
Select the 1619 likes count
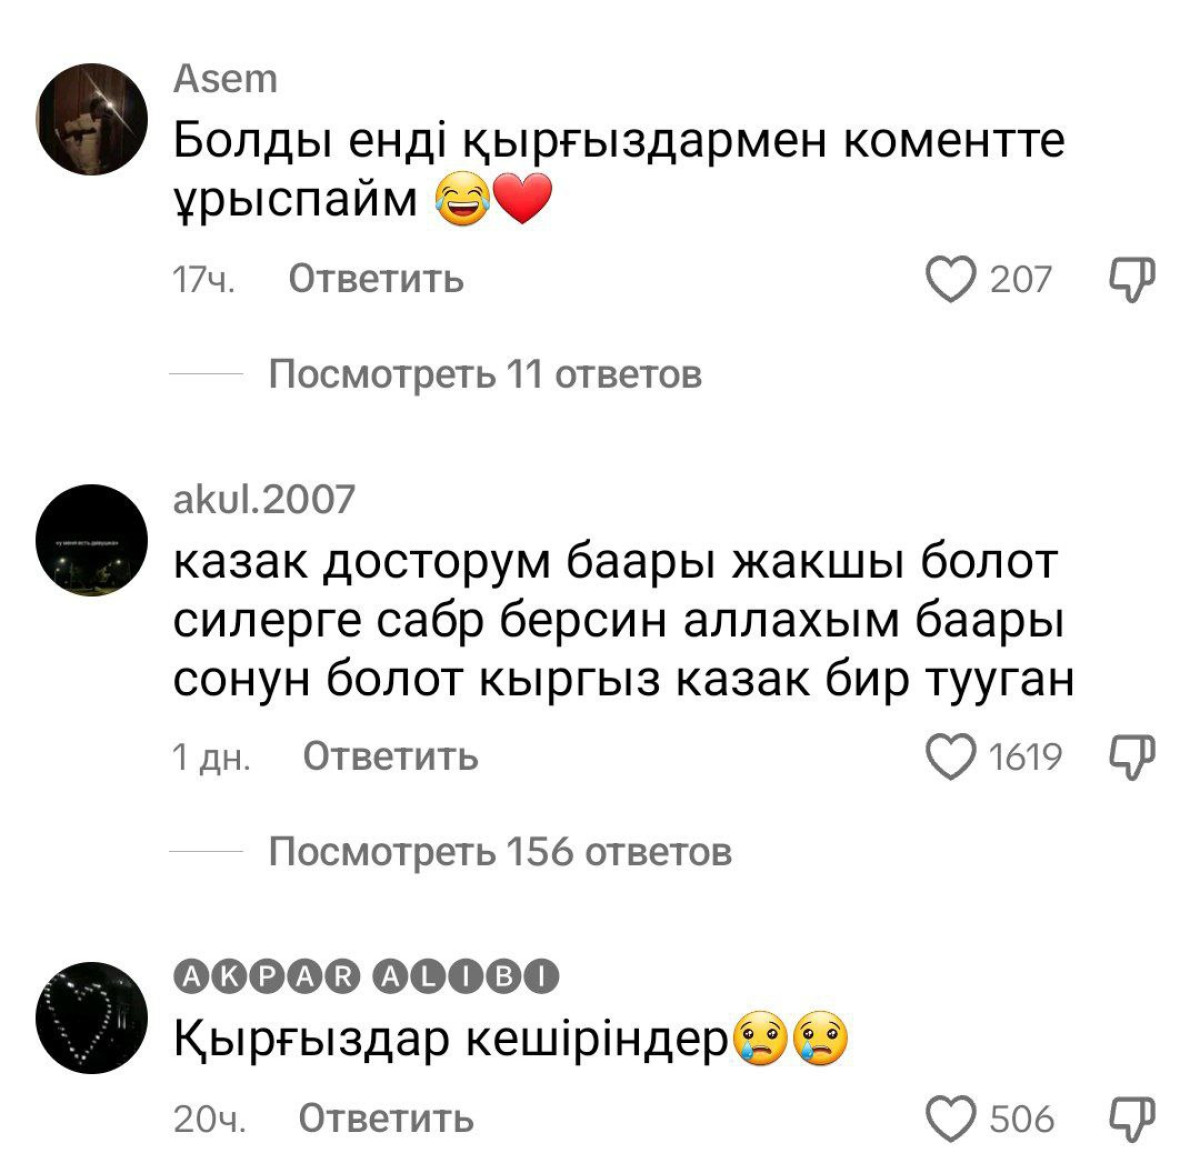[x=1025, y=757]
